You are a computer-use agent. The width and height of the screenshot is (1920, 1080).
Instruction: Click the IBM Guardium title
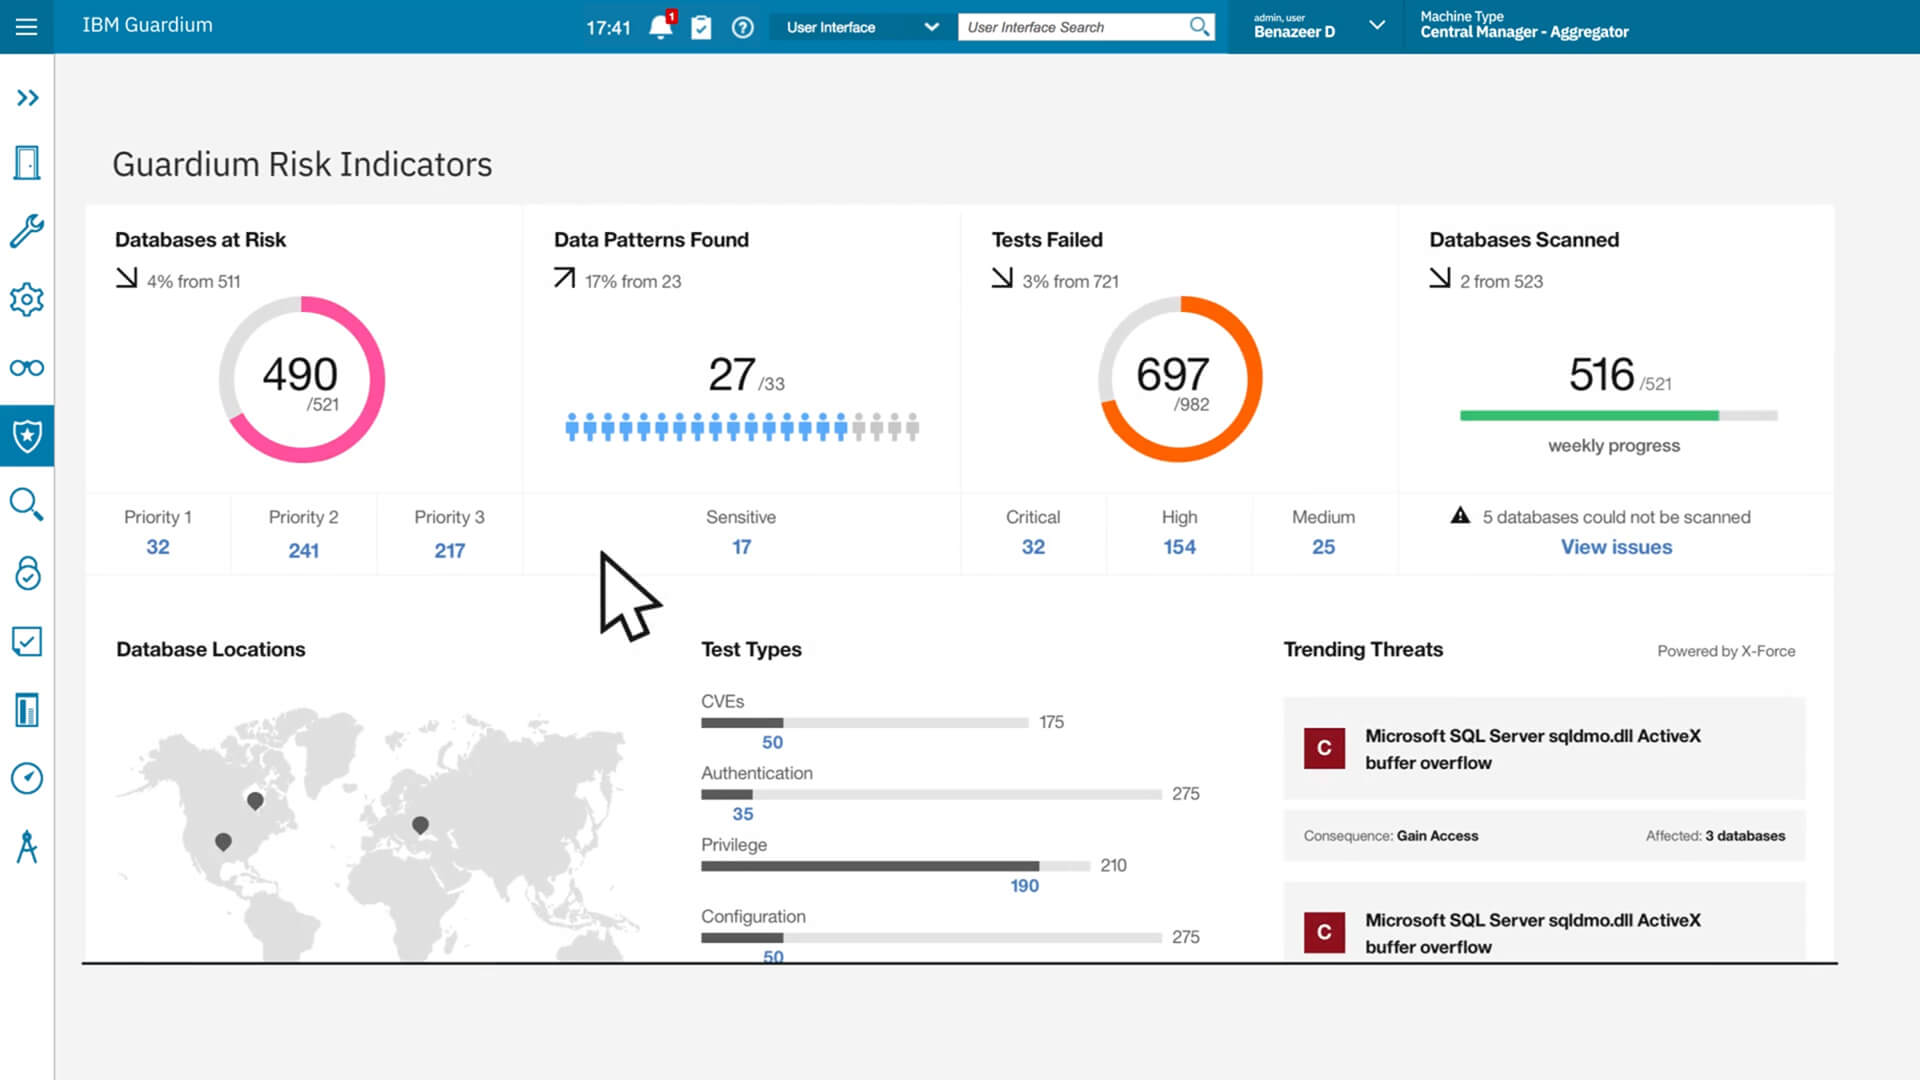pyautogui.click(x=147, y=25)
